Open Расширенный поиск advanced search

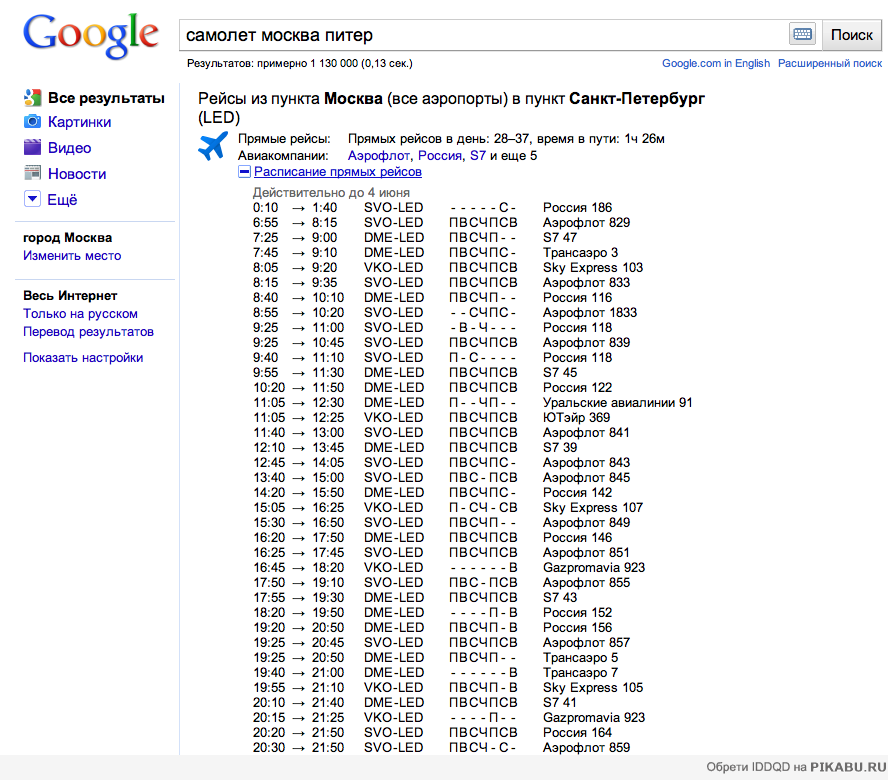pyautogui.click(x=830, y=63)
